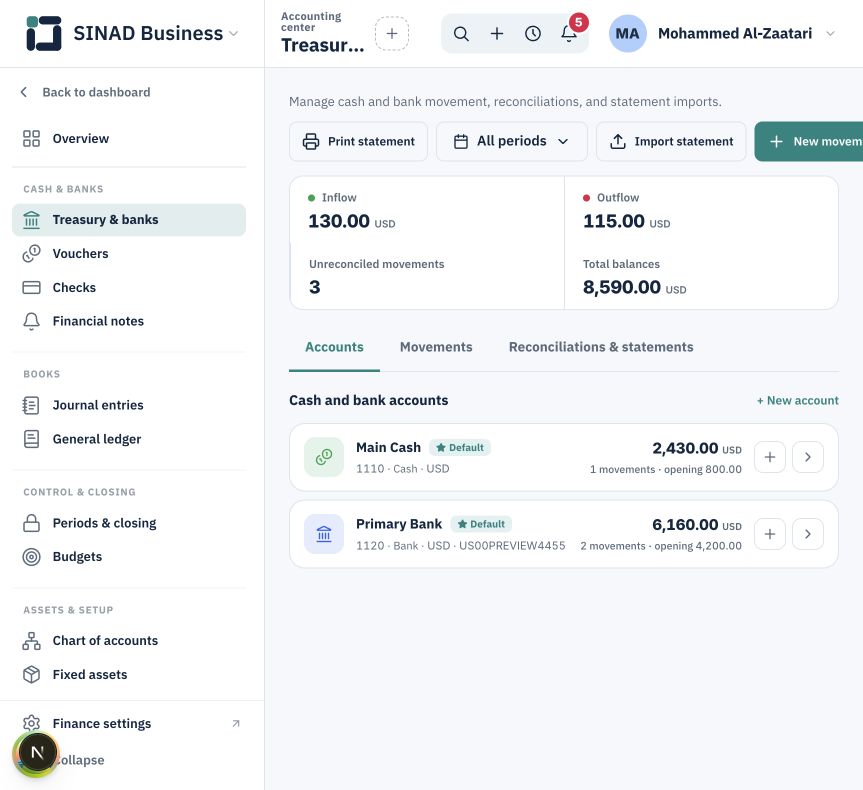The height and width of the screenshot is (790, 863).
Task: Open the search icon in top bar
Action: pyautogui.click(x=461, y=34)
